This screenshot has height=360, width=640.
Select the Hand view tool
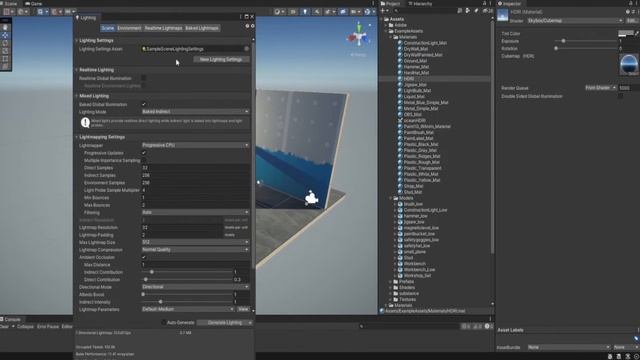pos(5,27)
